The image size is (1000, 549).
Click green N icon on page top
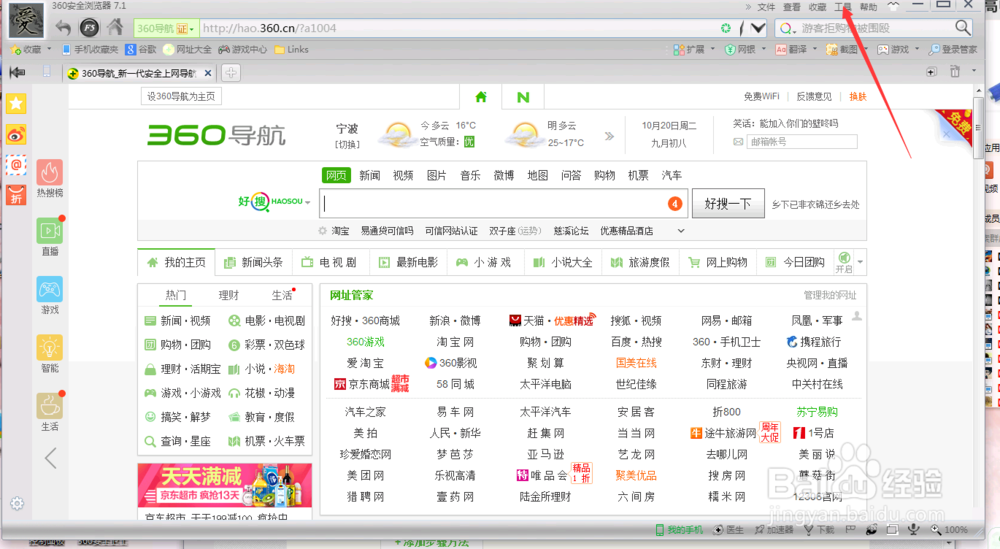tap(523, 97)
